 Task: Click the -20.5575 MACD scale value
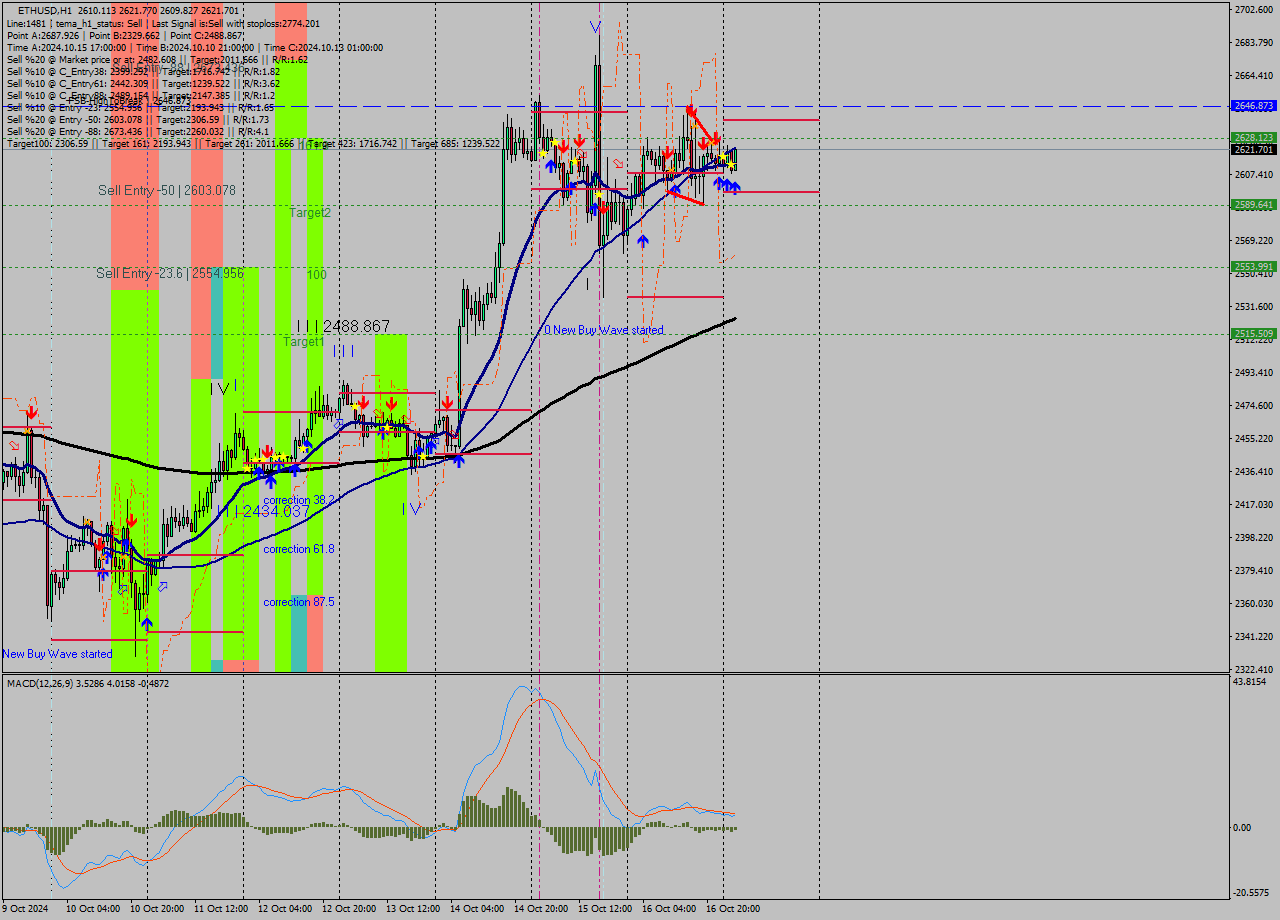click(x=1251, y=893)
